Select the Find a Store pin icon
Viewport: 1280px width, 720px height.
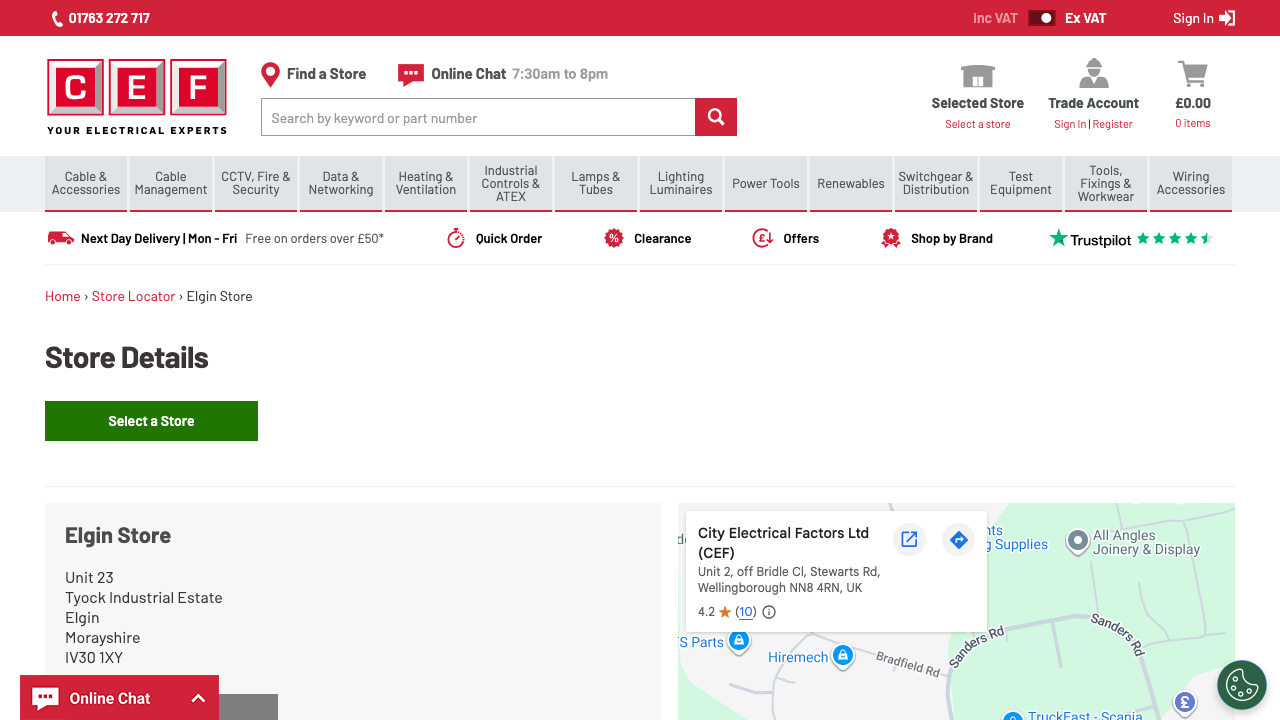click(269, 73)
